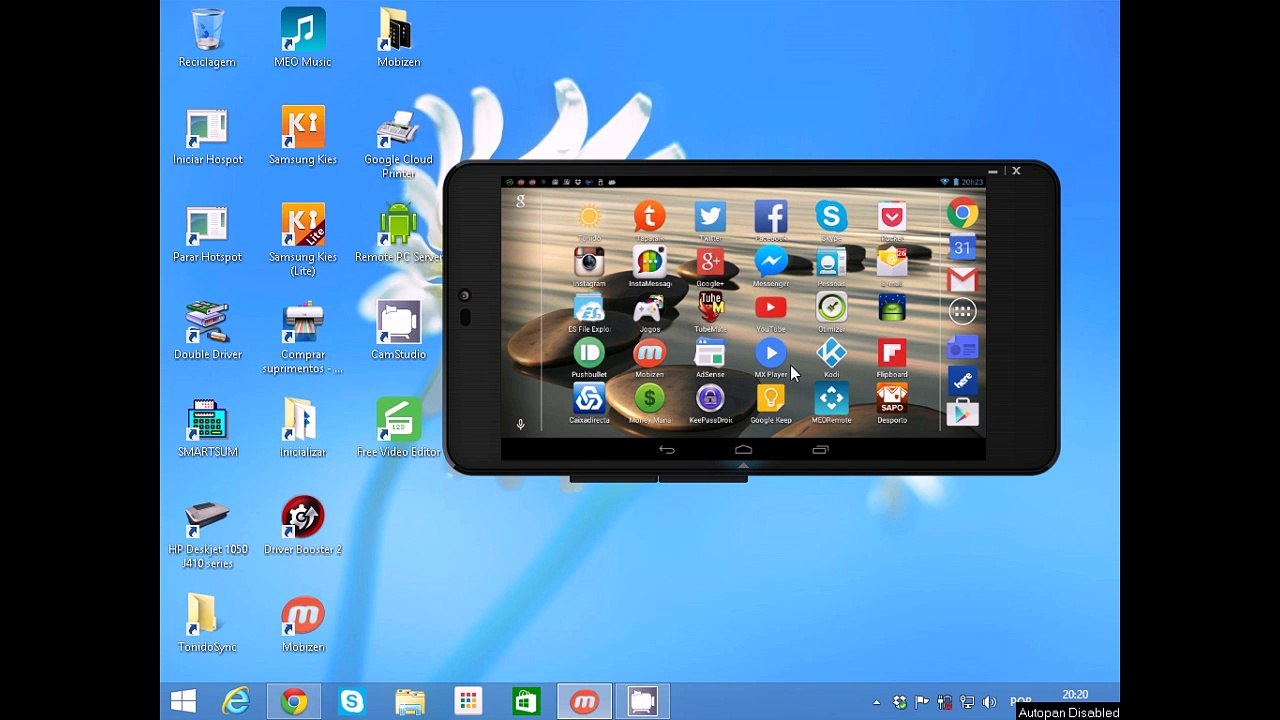Open the app drawer button on phone
The image size is (1280, 720).
click(x=962, y=312)
